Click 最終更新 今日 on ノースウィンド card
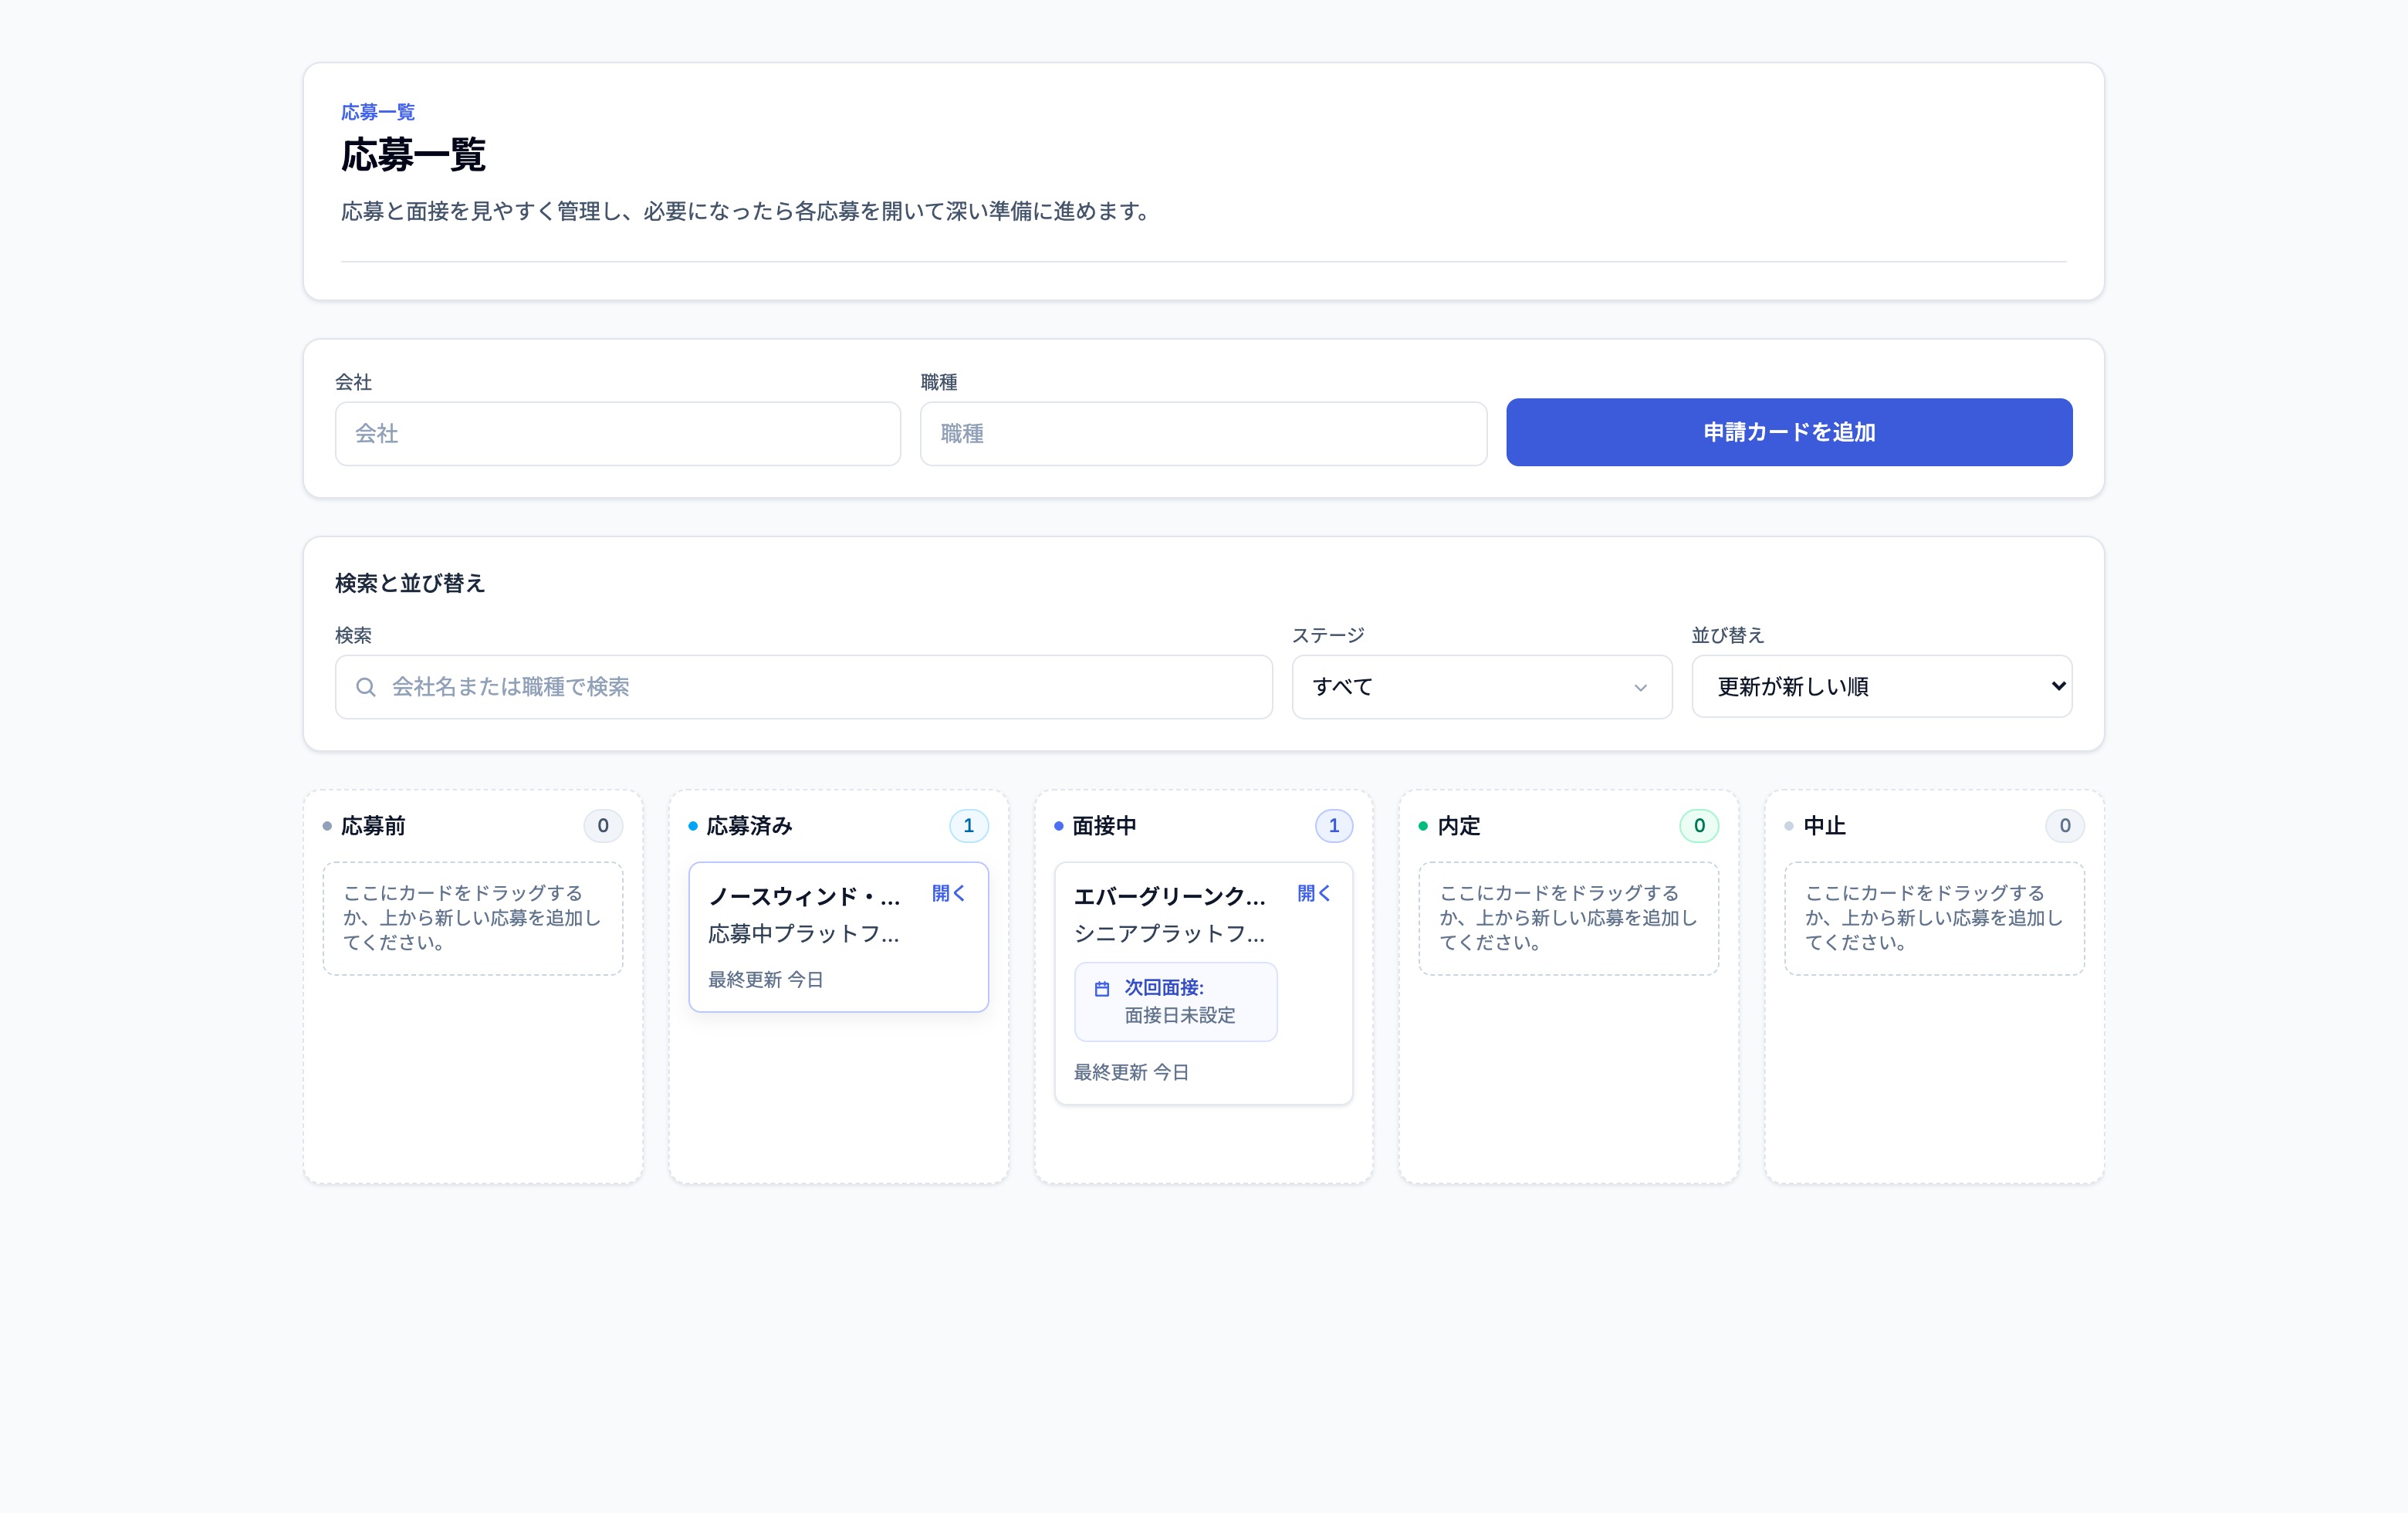 (x=766, y=980)
